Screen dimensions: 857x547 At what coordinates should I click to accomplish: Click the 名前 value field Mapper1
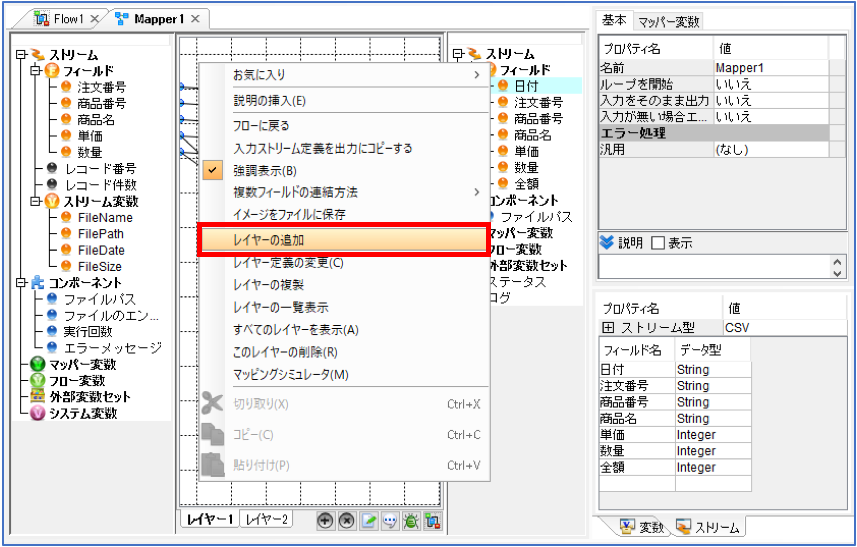coord(771,68)
